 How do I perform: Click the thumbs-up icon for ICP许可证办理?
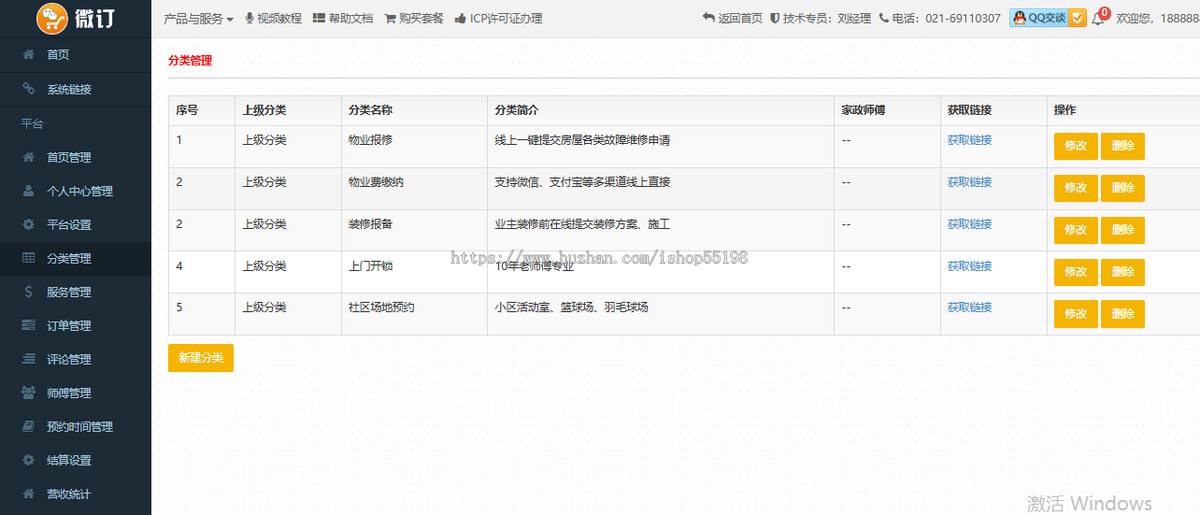click(x=460, y=18)
